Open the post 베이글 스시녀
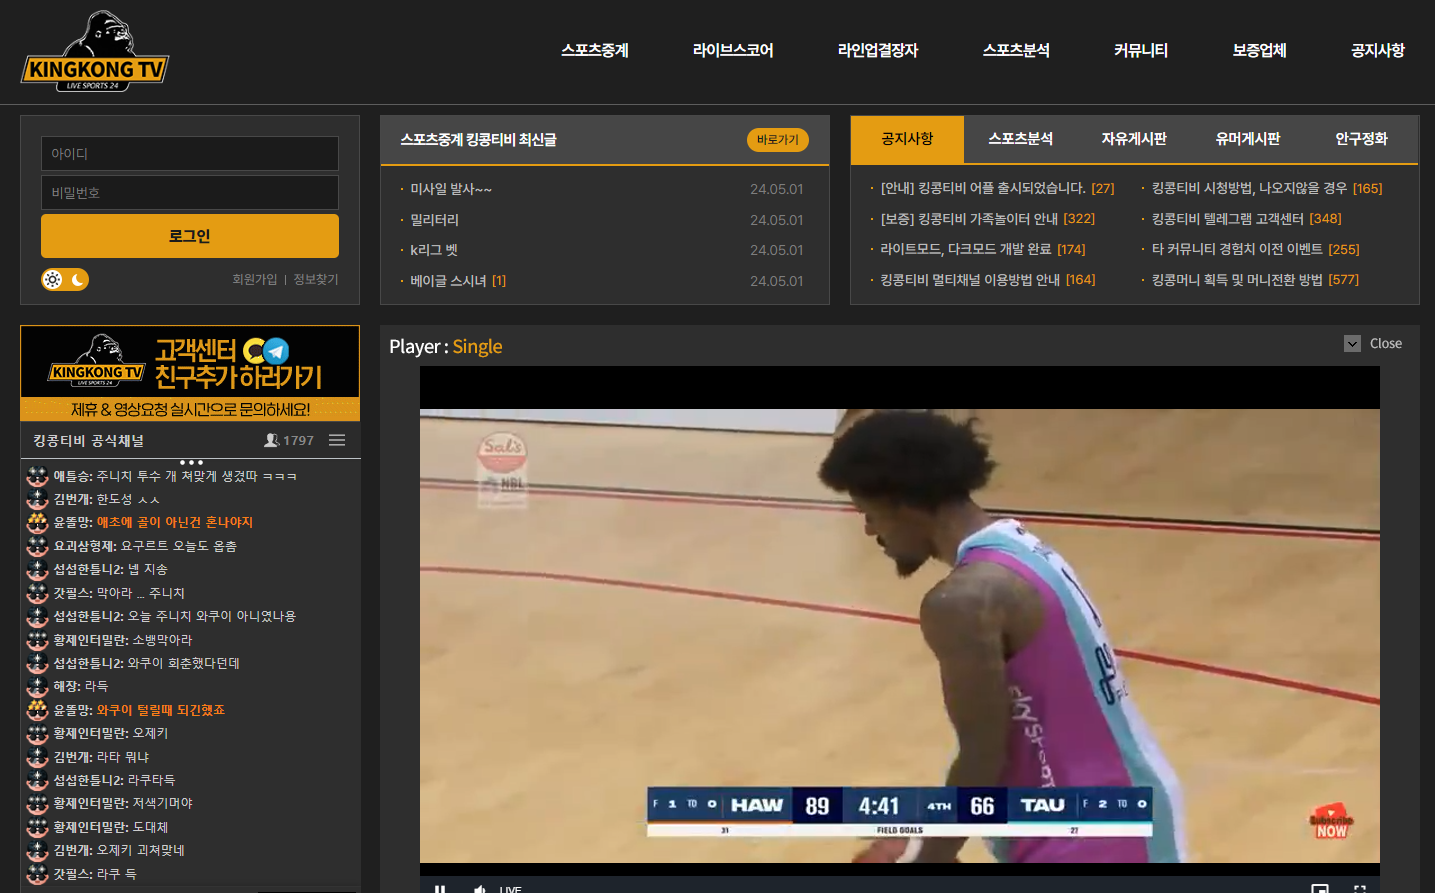 [448, 281]
